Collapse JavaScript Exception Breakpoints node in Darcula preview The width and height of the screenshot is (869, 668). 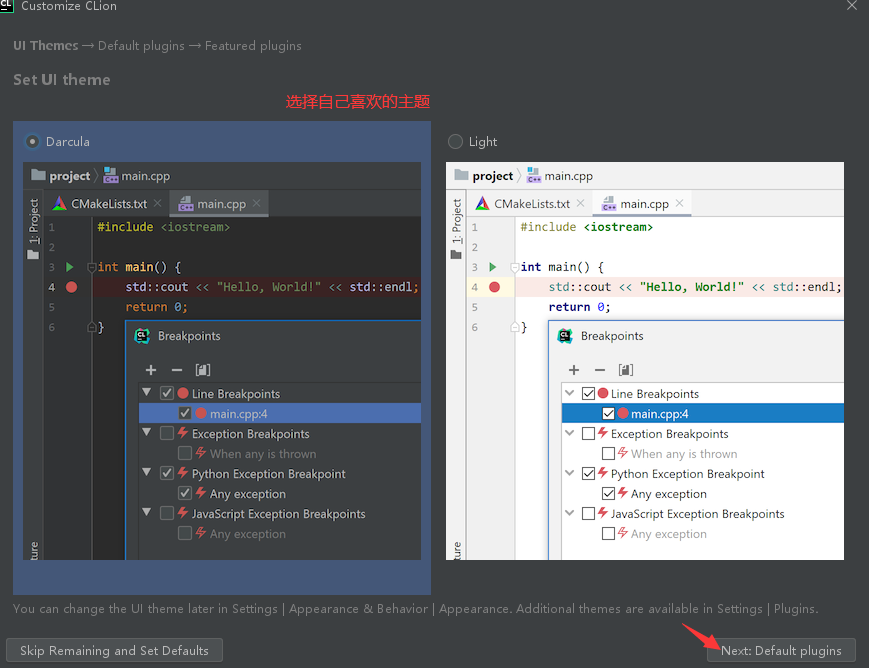point(148,514)
